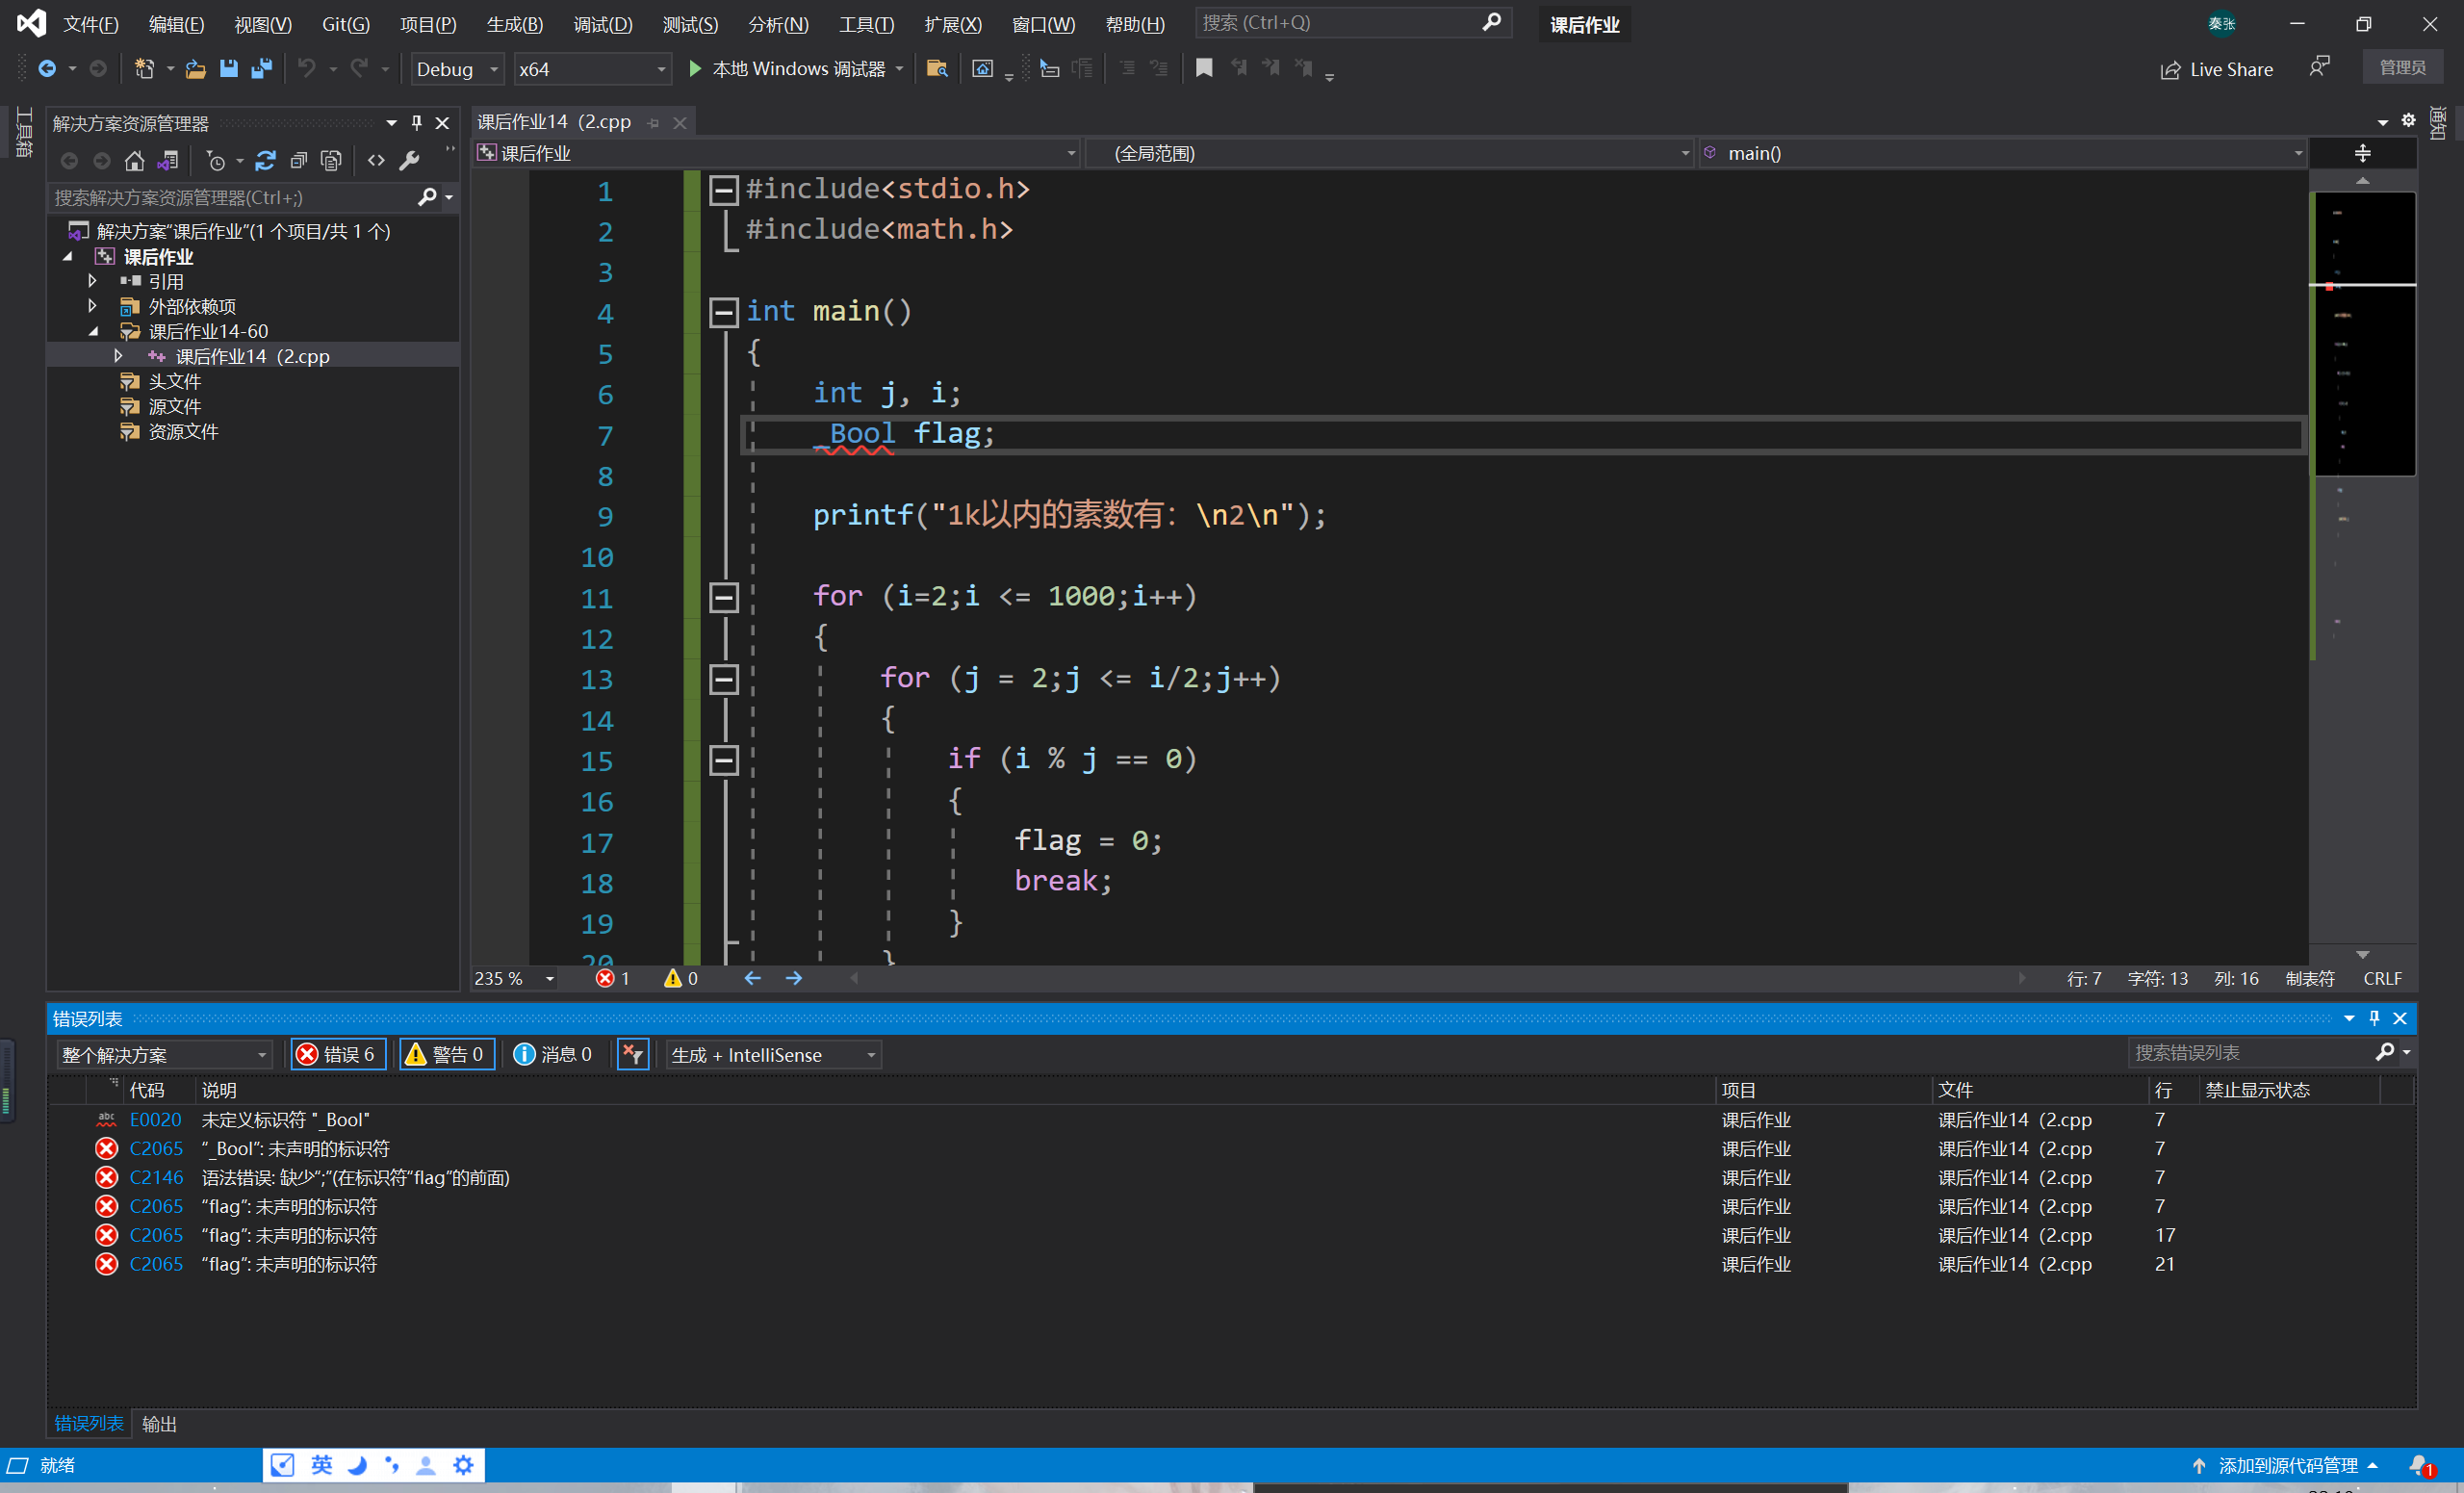The height and width of the screenshot is (1493, 2464).
Task: Click the pending changes filter clock icon
Action: point(215,161)
